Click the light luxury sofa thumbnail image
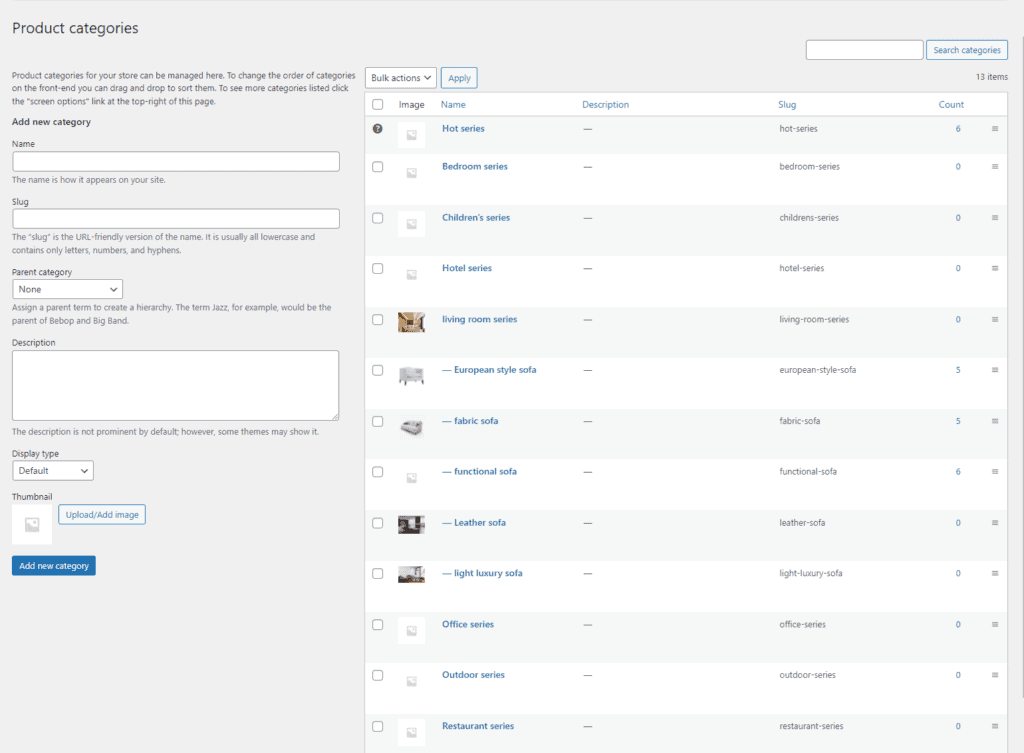This screenshot has width=1024, height=753. coord(411,575)
